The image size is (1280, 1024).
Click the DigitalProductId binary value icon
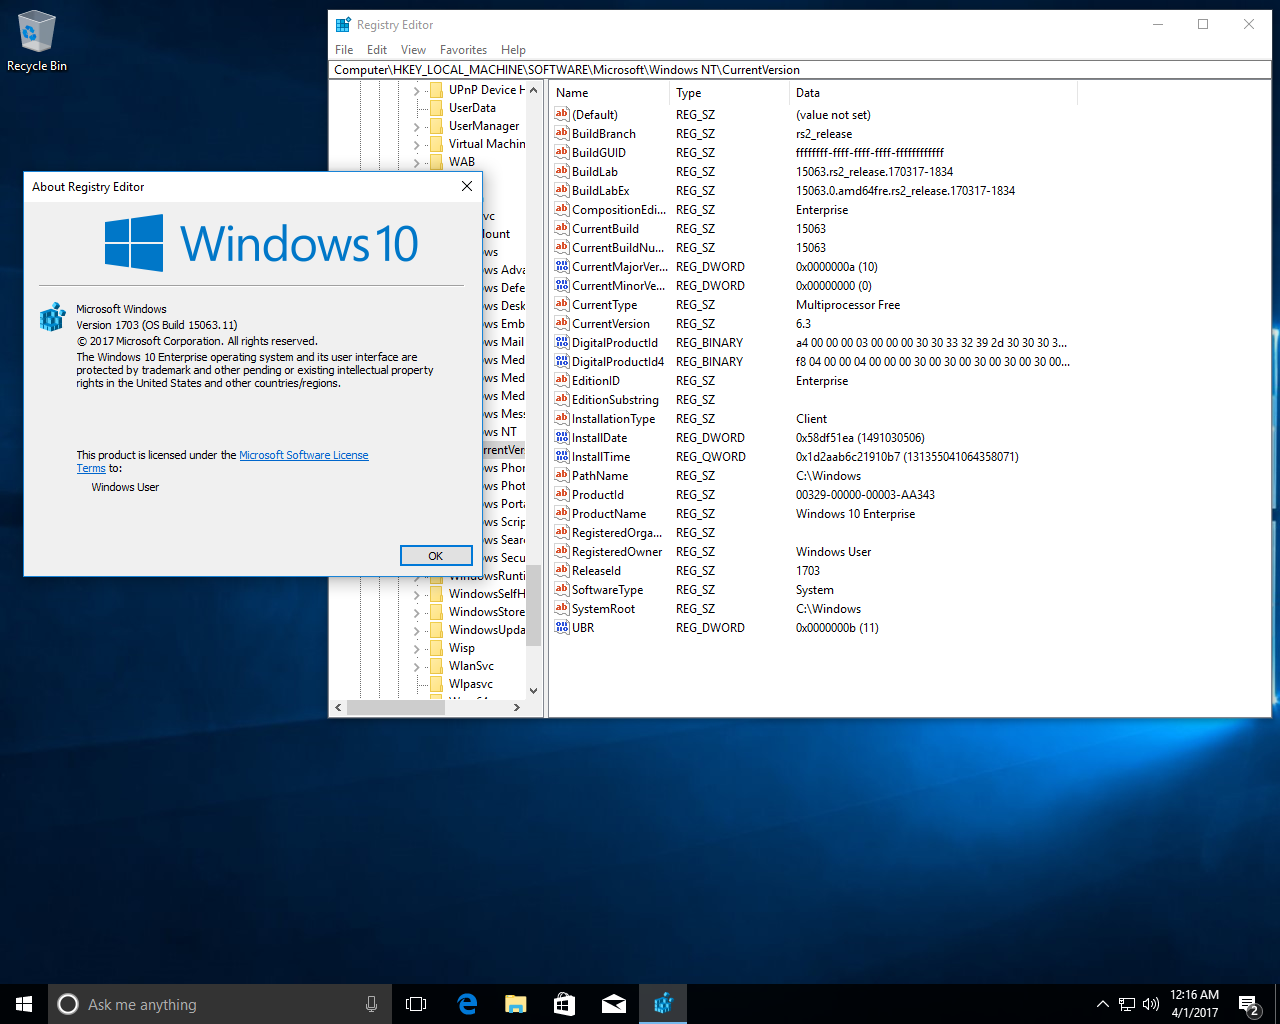coord(562,342)
